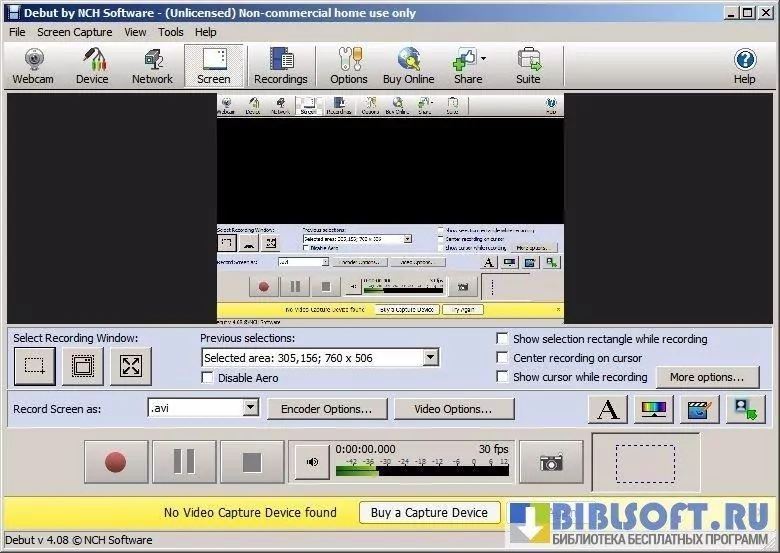Screen dimensions: 780x553
Task: Click the rectangle selection recording icon
Action: click(35, 367)
